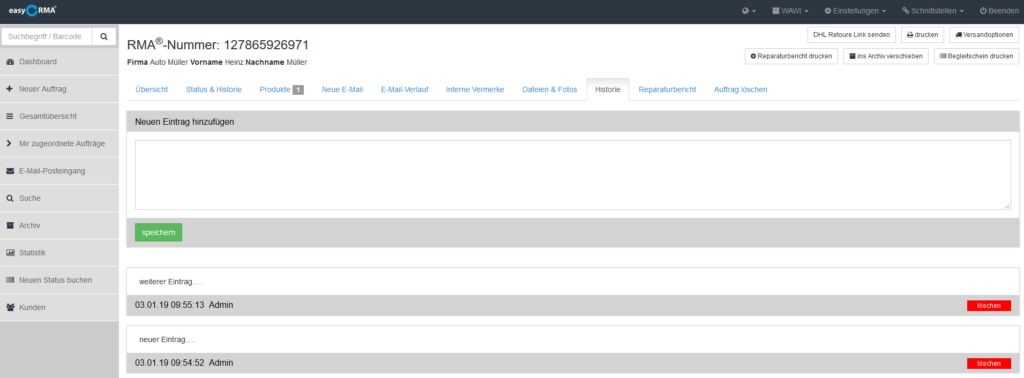Delete the 'weiterer Eintrag' entry
This screenshot has width=1024, height=378.
[x=988, y=306]
